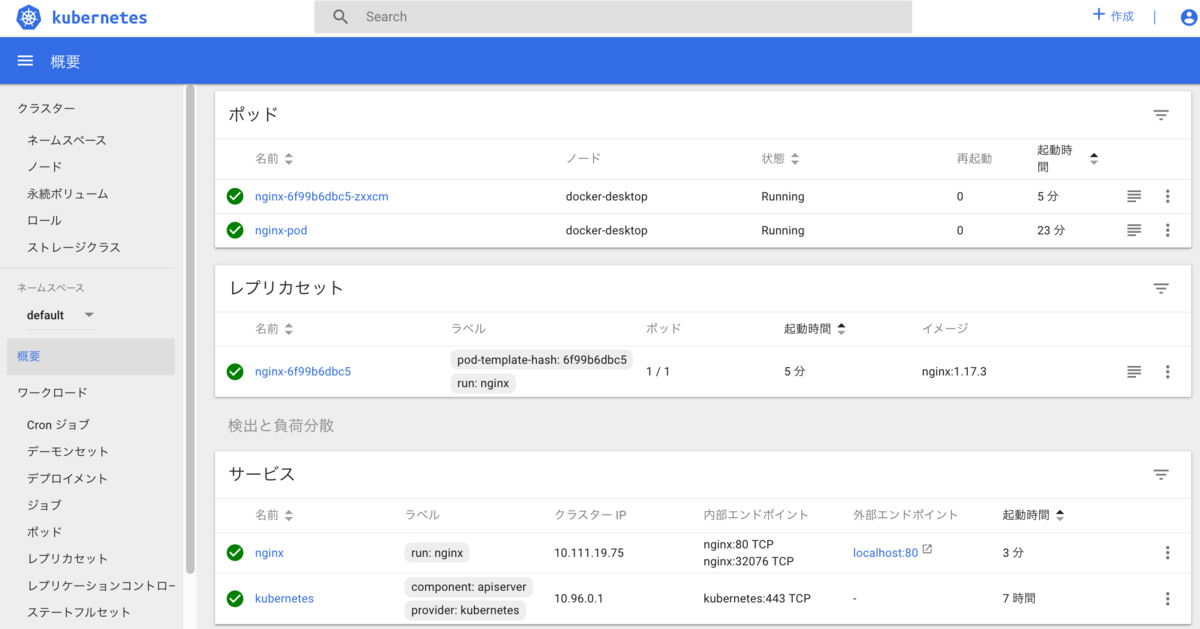Screen dimensions: 1200x629
Task: View logs icon for nginx-pod
Action: click(x=1134, y=230)
